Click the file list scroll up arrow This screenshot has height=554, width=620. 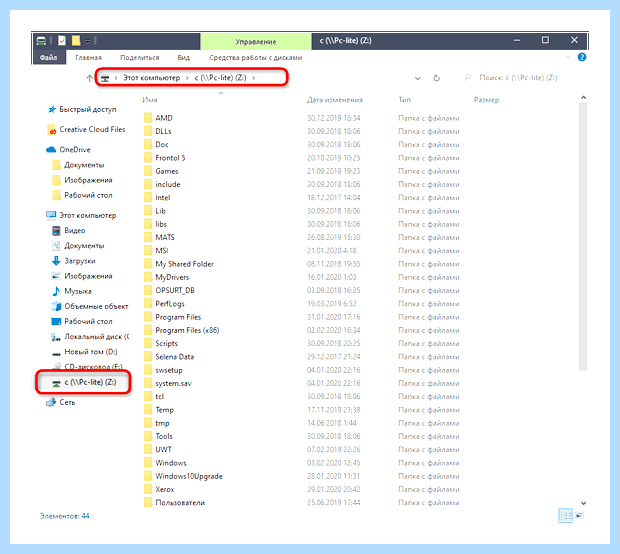(x=583, y=98)
